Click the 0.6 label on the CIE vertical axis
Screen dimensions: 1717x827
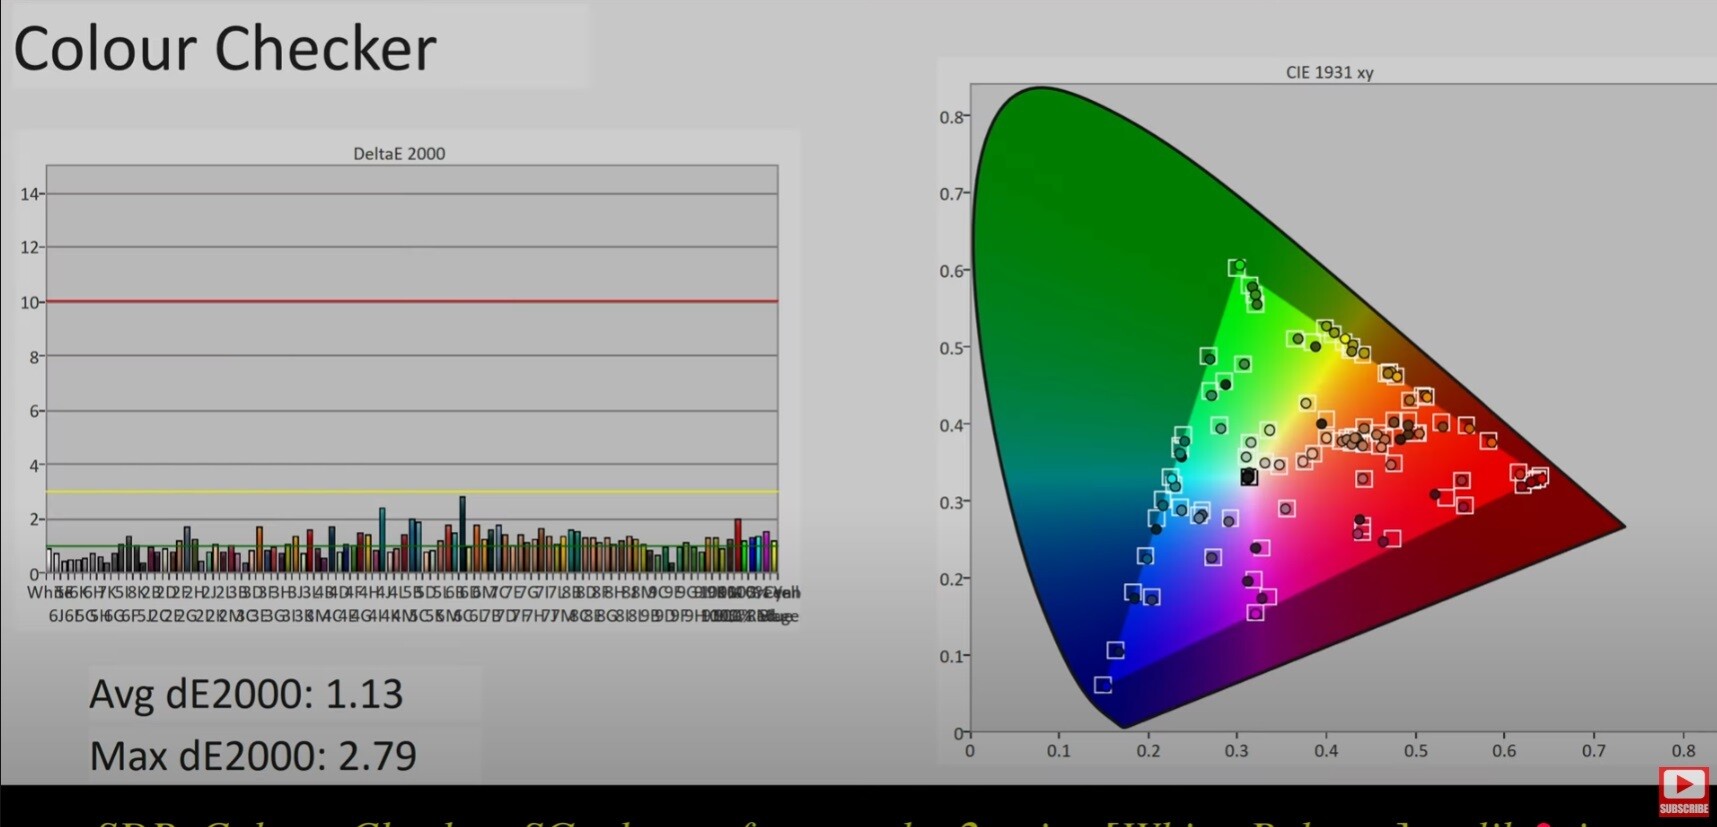coord(951,271)
